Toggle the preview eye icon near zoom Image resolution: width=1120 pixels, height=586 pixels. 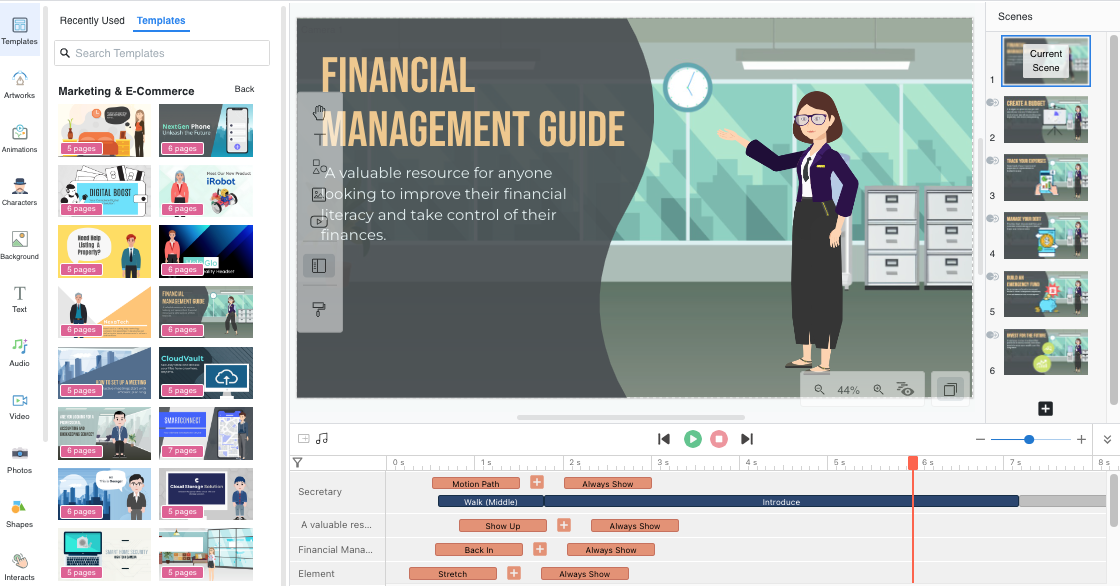point(906,390)
